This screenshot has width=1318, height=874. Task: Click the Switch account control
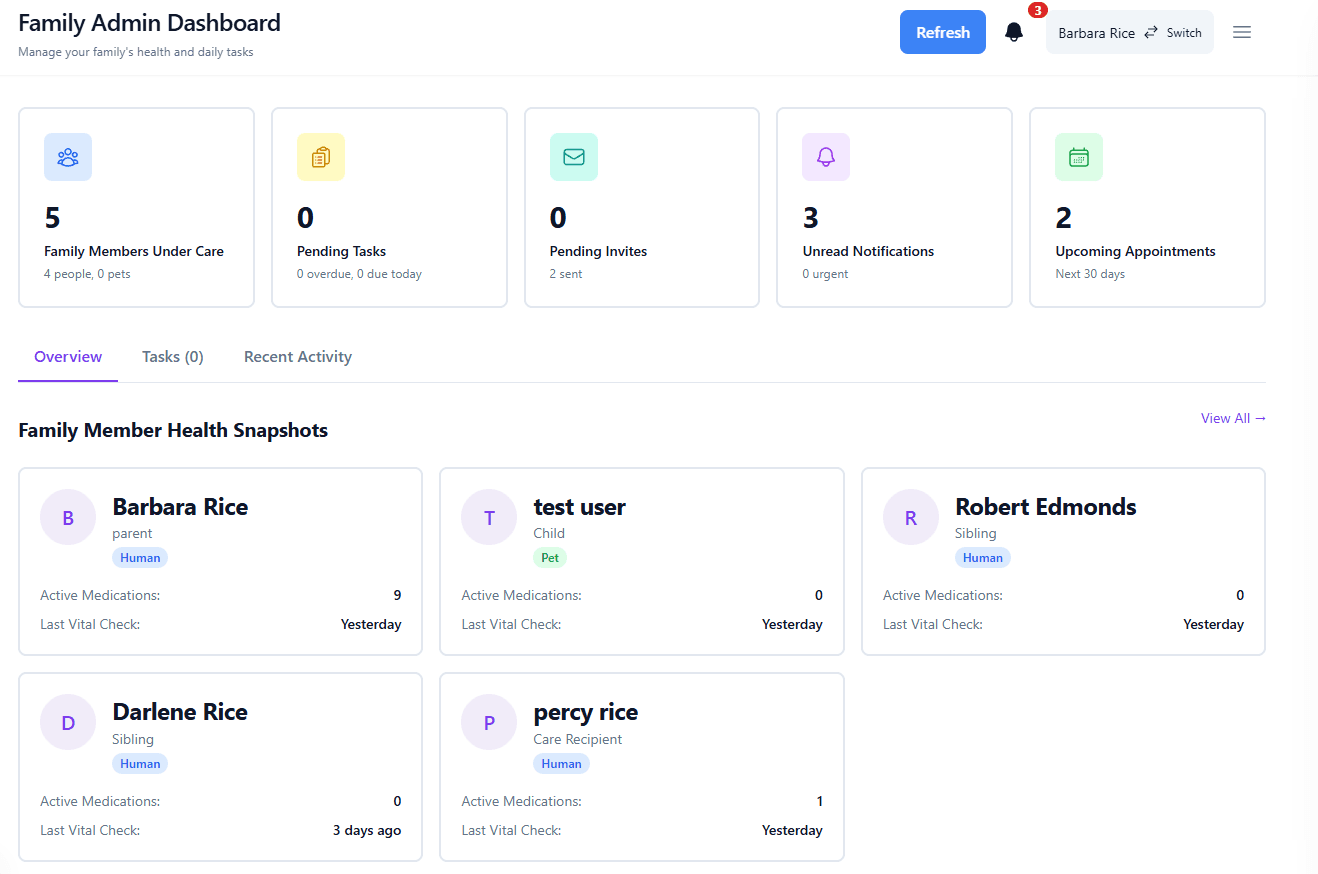[1183, 31]
